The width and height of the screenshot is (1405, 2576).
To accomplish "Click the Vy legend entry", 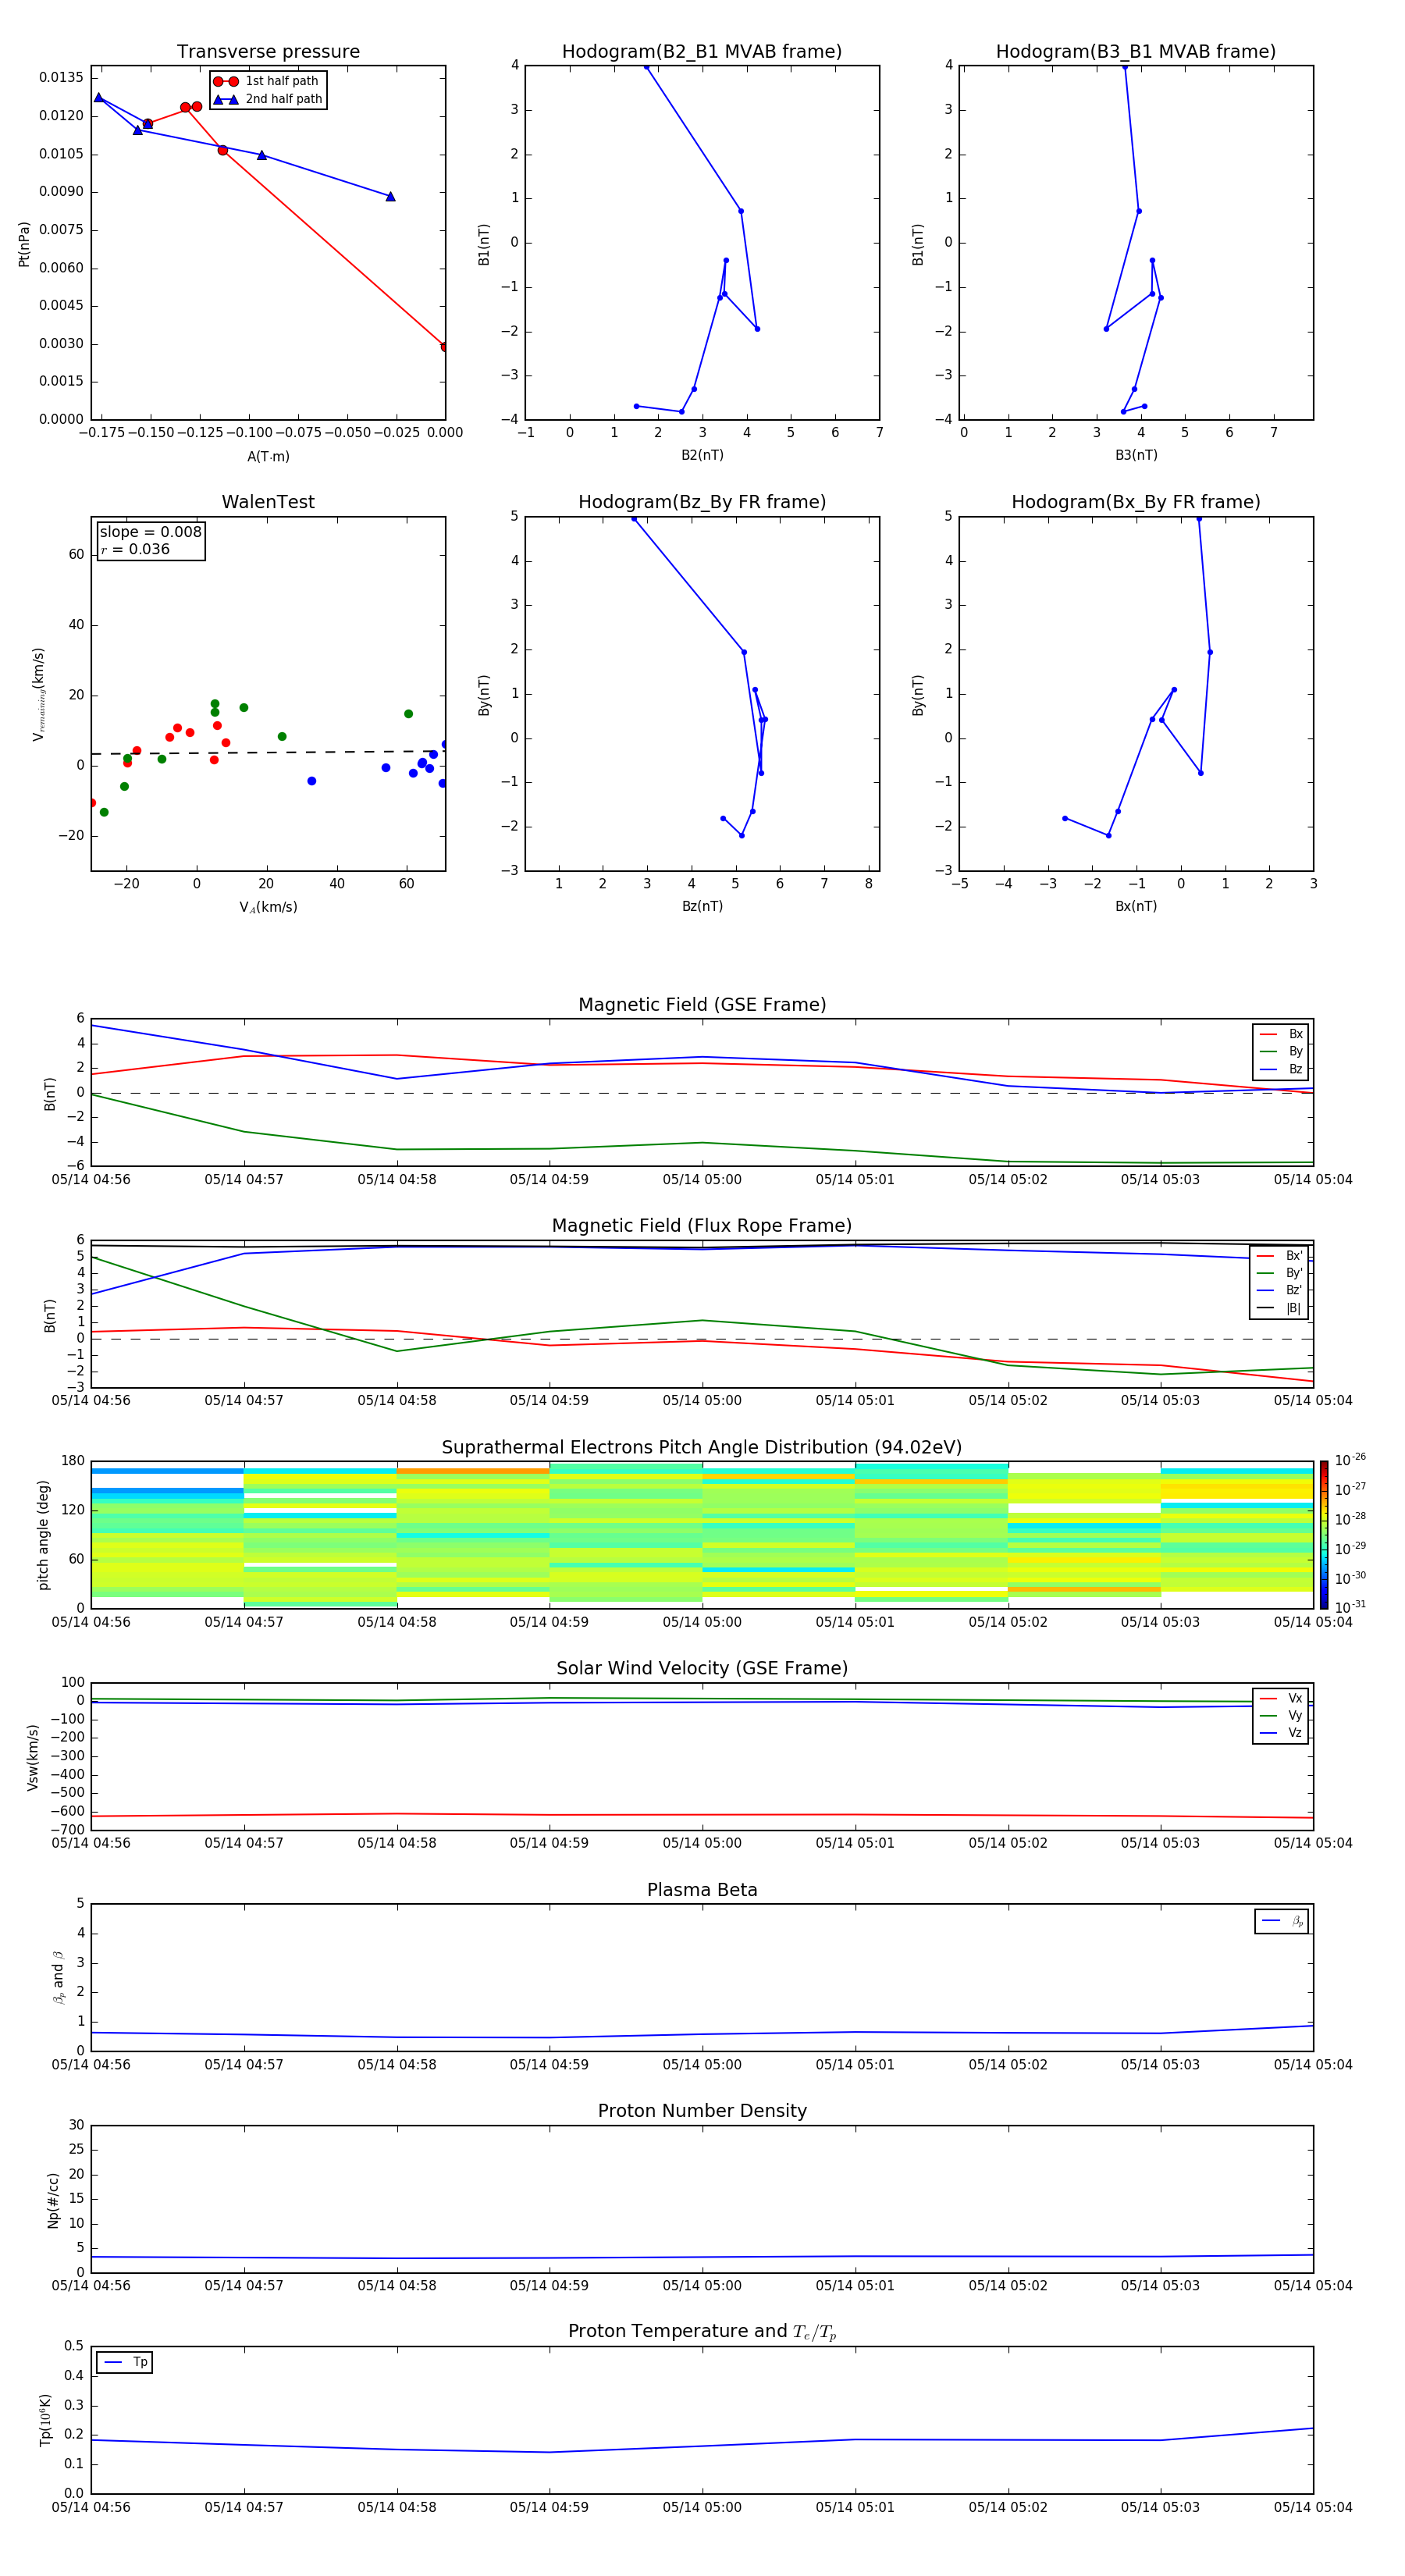I will (1281, 1715).
